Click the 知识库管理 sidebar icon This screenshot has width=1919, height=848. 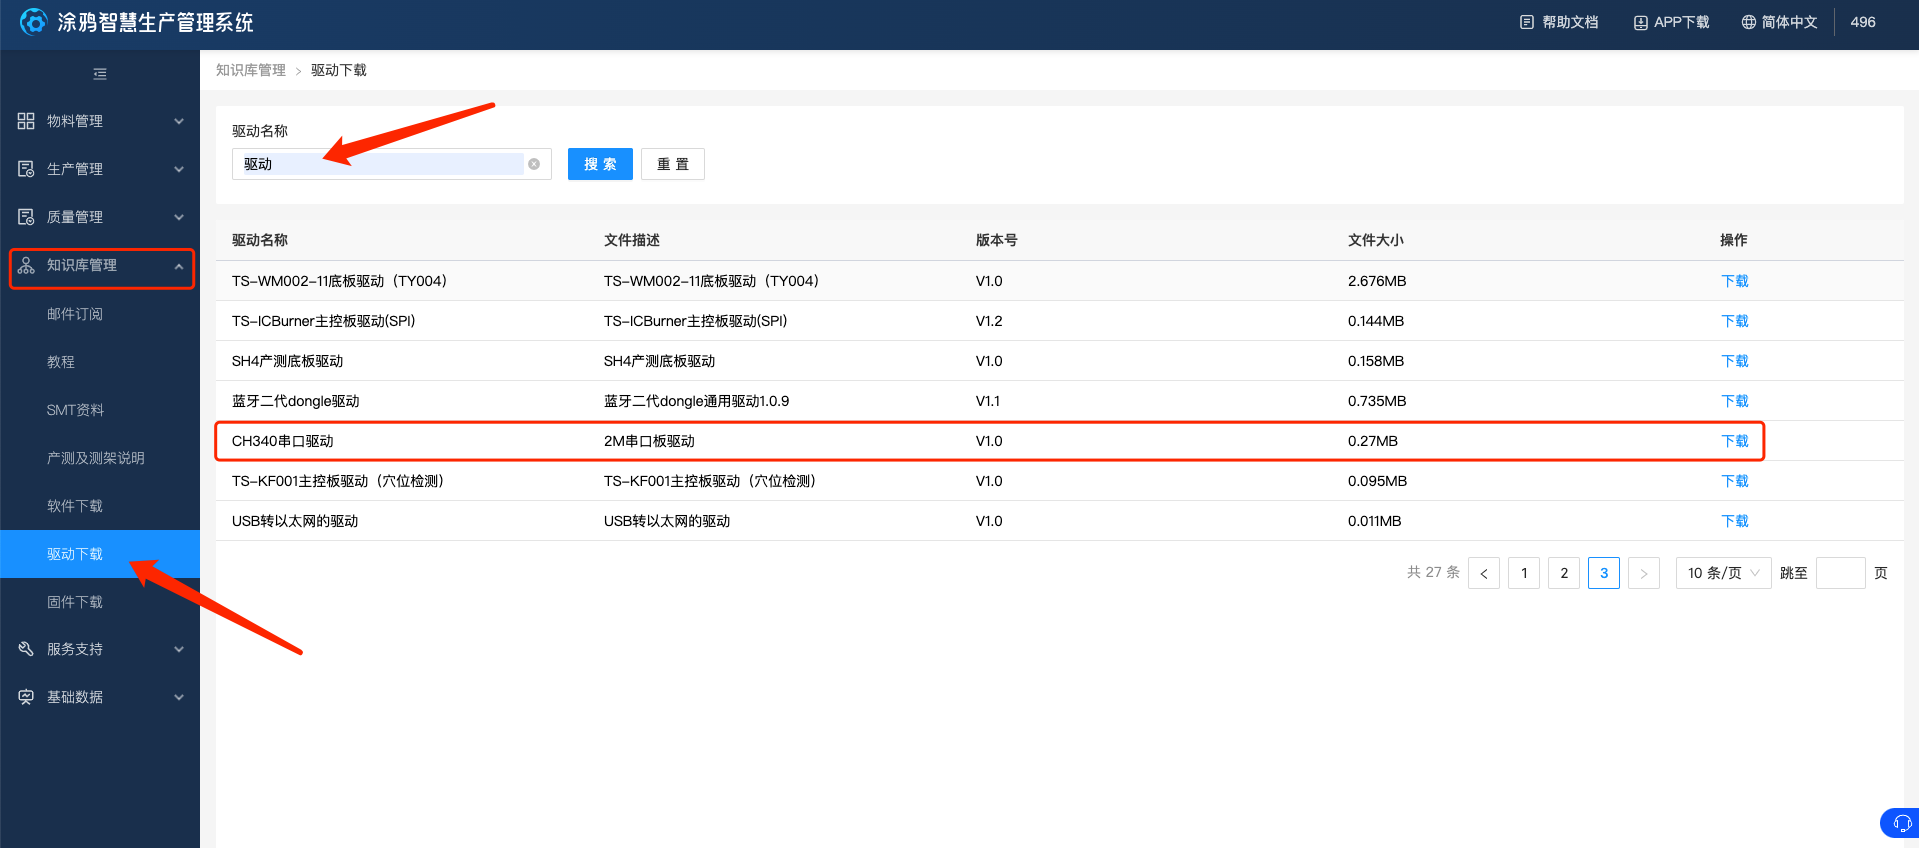26,265
